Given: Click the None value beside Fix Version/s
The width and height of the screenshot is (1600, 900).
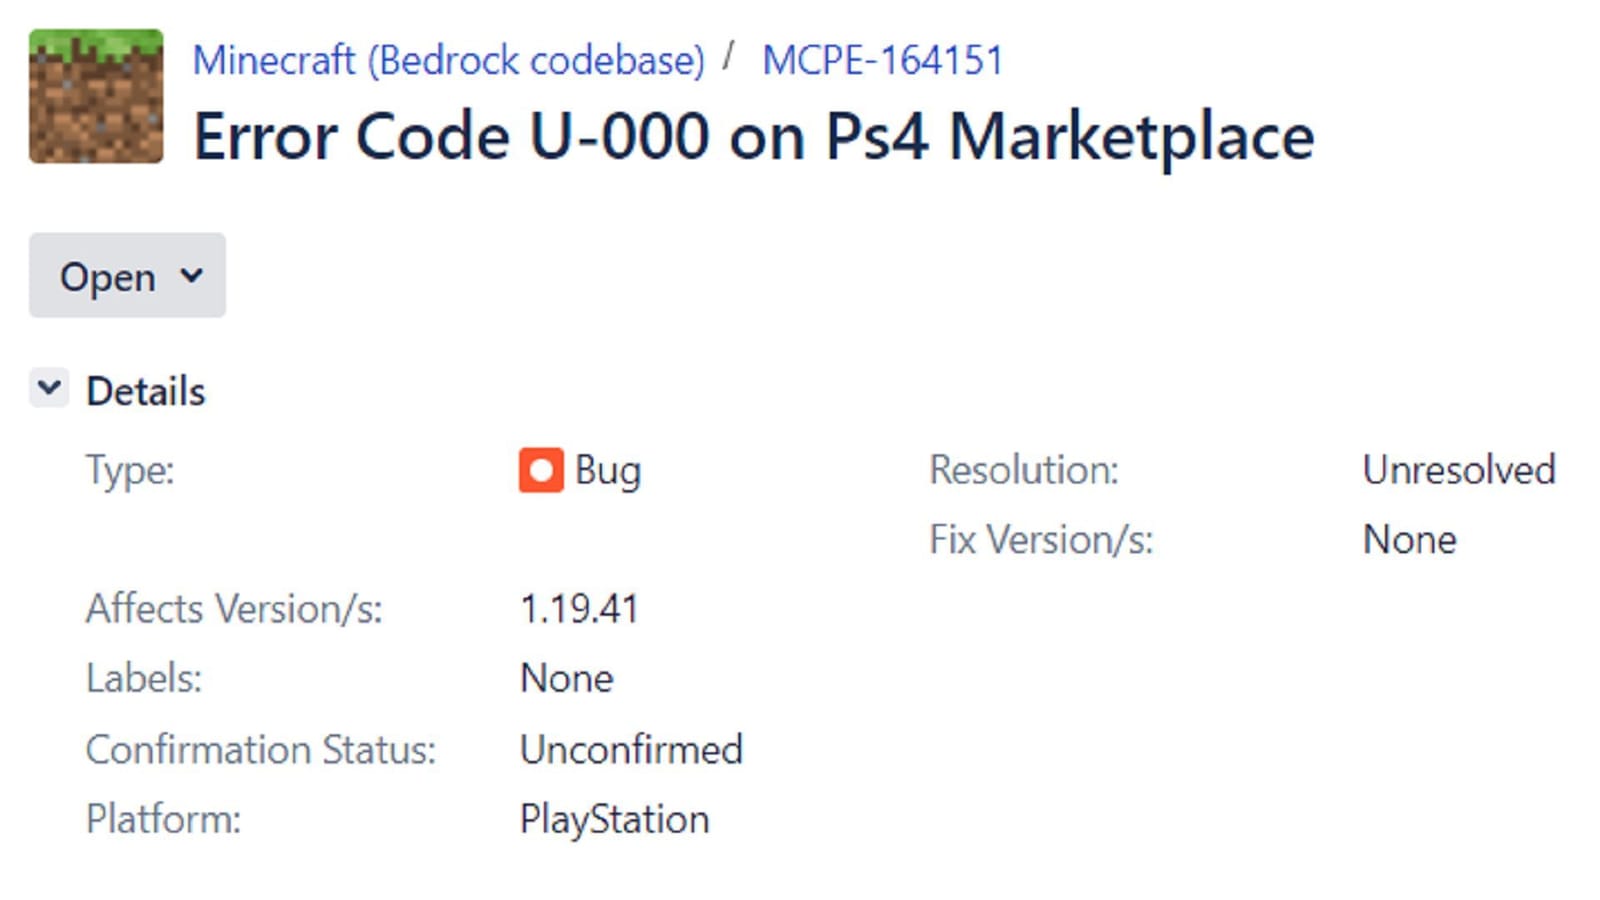Looking at the screenshot, I should point(1409,539).
